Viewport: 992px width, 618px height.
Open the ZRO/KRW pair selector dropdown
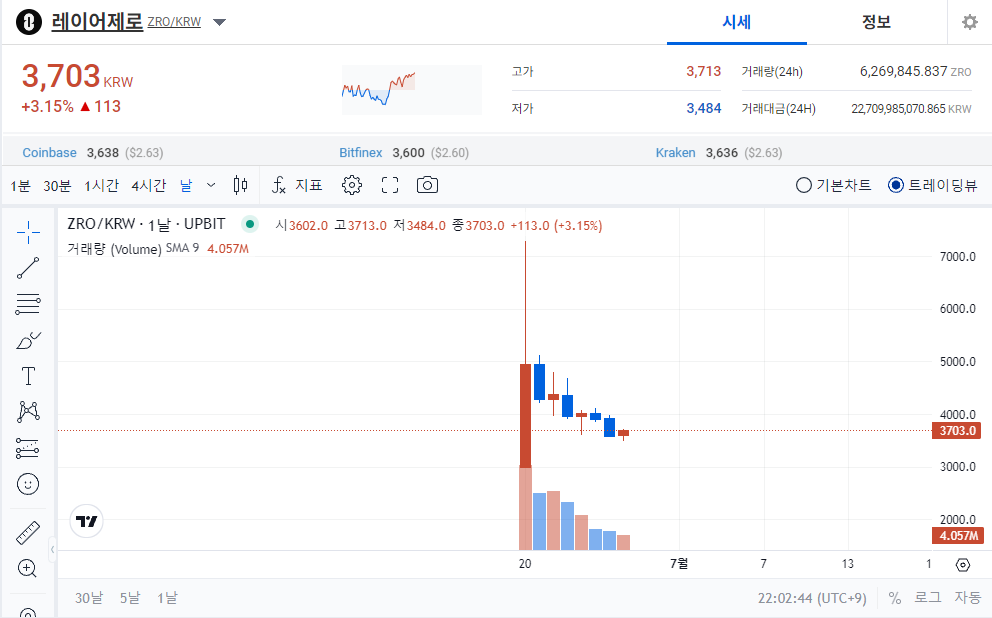click(219, 21)
